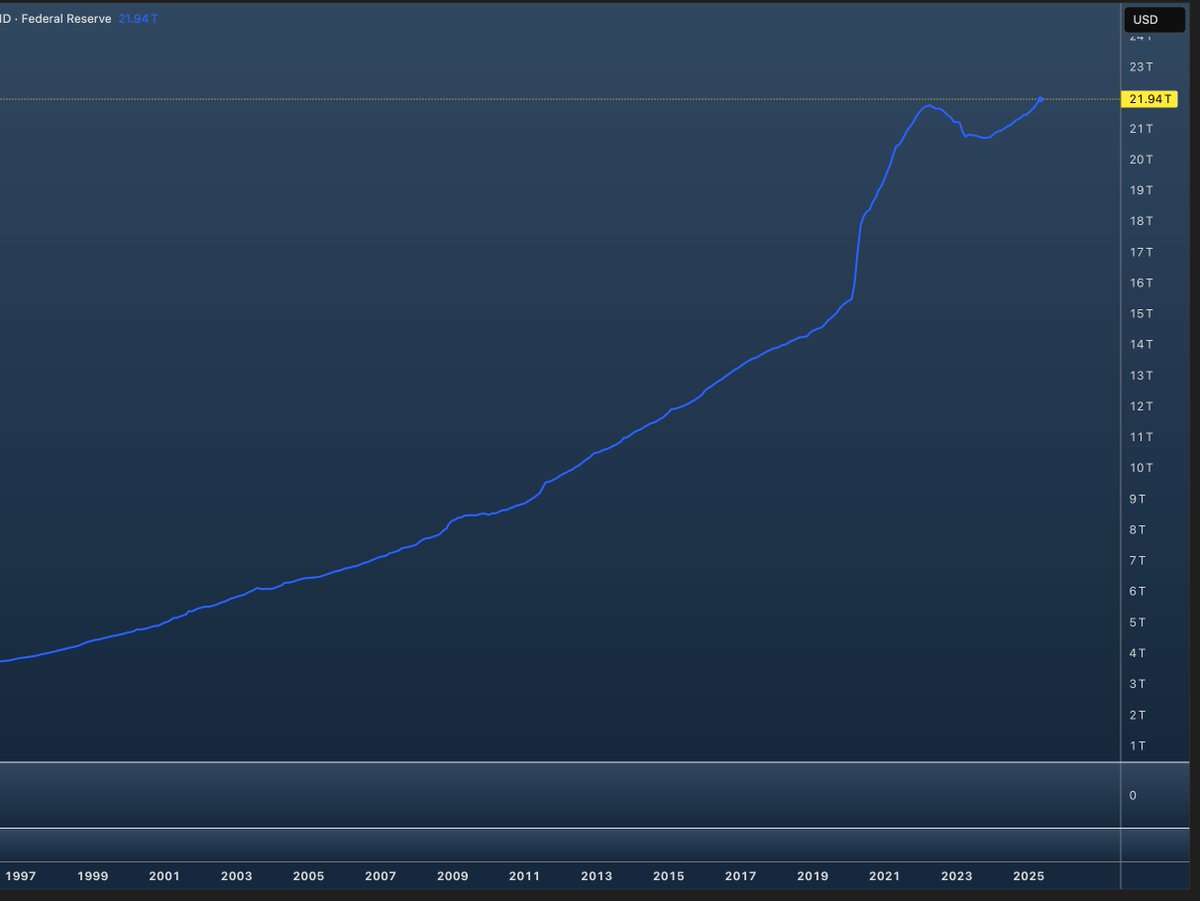Click the 19 T price axis label
Image resolution: width=1200 pixels, height=901 pixels.
point(1141,190)
